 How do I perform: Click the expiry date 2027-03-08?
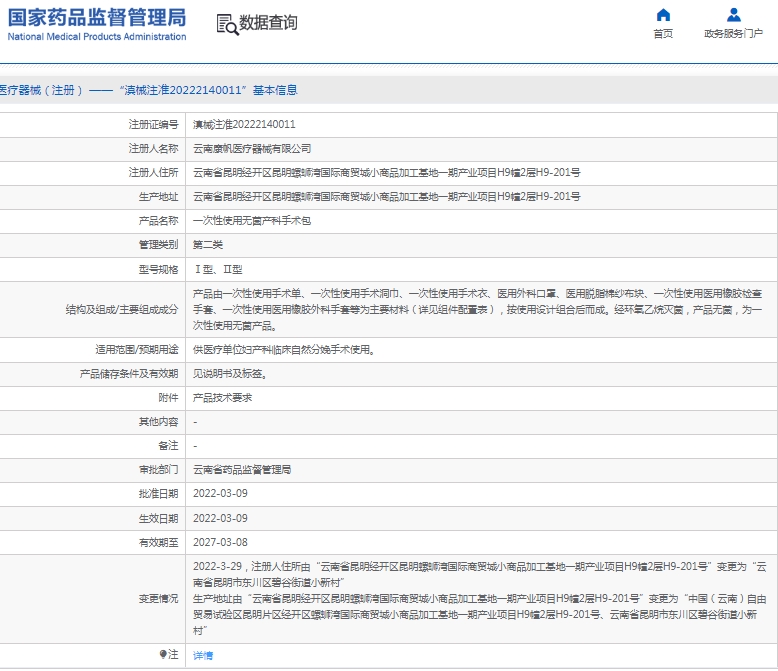(x=220, y=542)
